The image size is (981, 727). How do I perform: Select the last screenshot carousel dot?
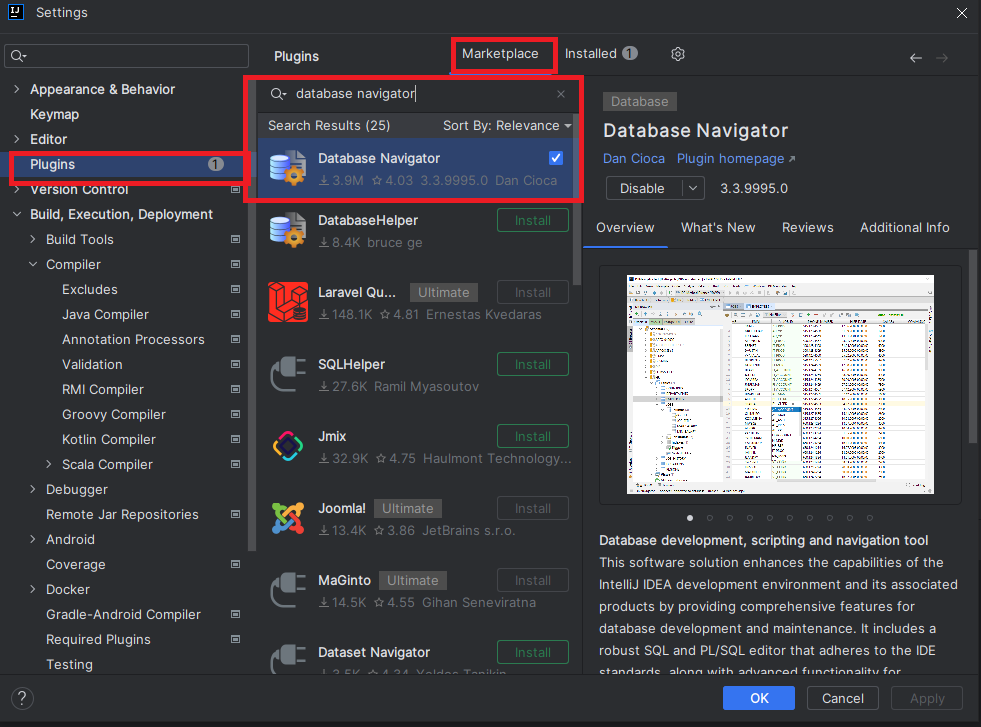[x=870, y=518]
